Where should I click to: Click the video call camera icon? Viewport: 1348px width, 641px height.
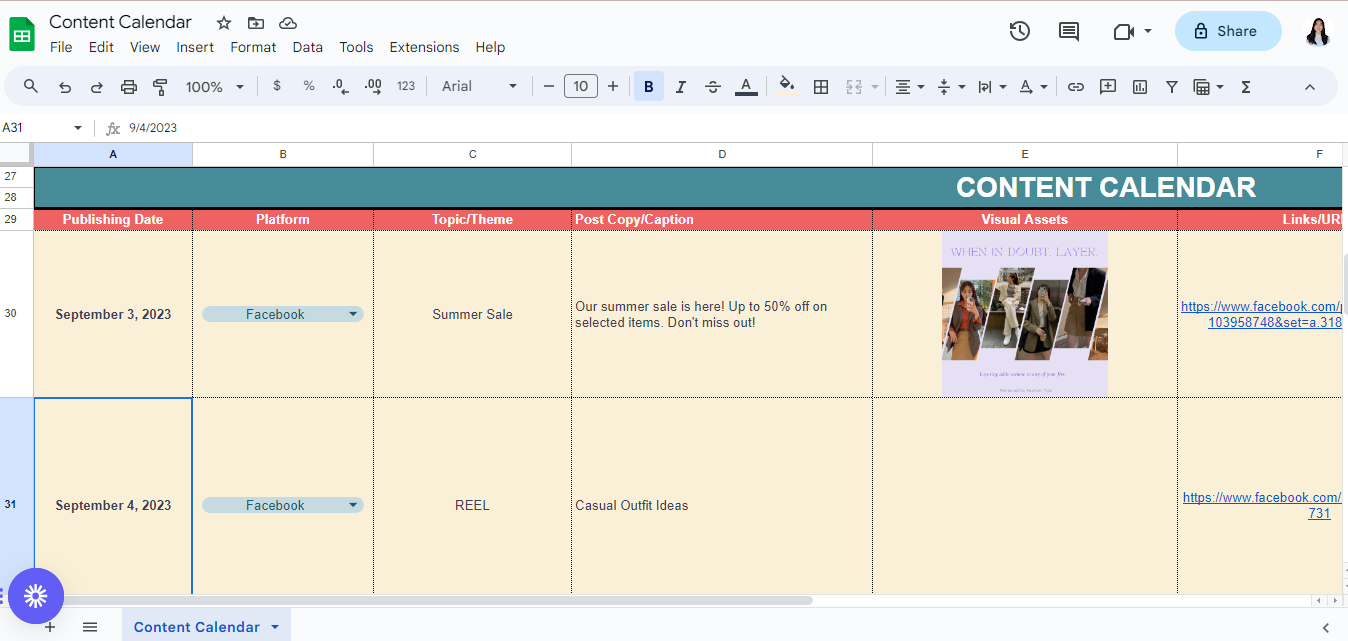coord(1123,31)
